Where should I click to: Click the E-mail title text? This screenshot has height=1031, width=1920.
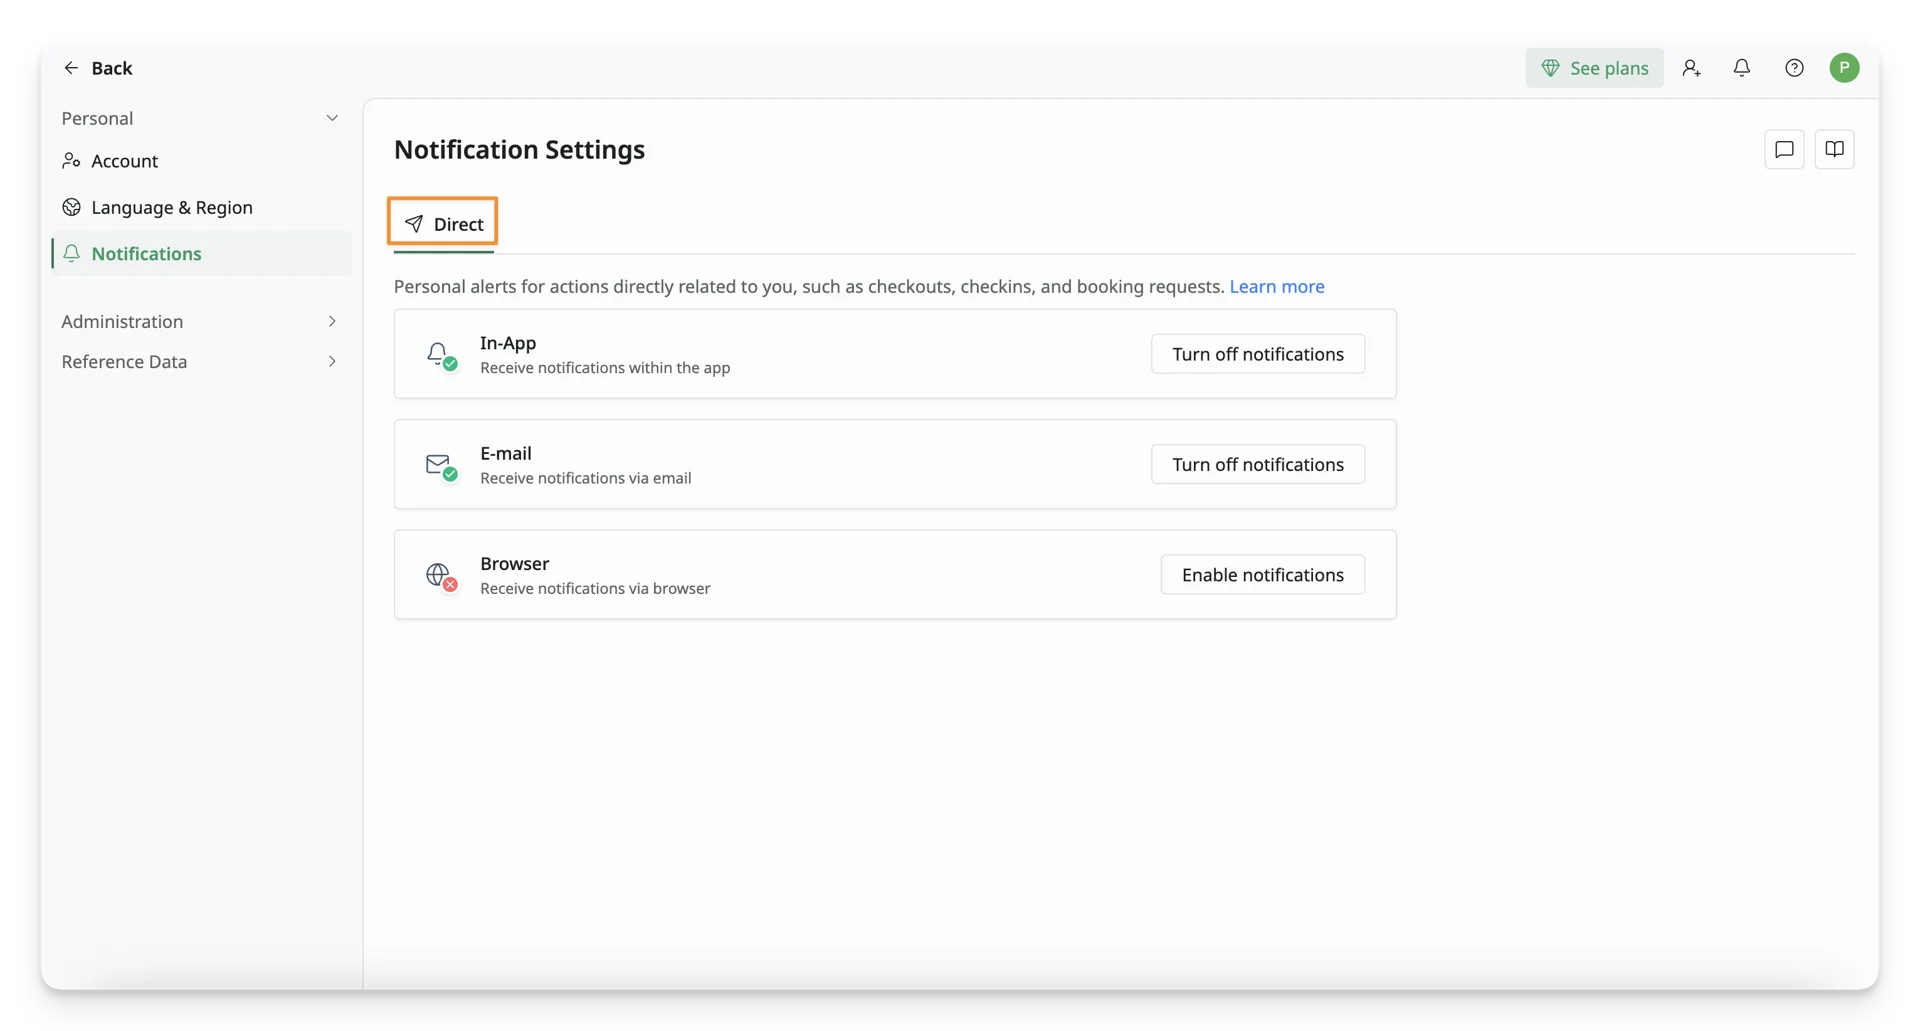click(506, 453)
